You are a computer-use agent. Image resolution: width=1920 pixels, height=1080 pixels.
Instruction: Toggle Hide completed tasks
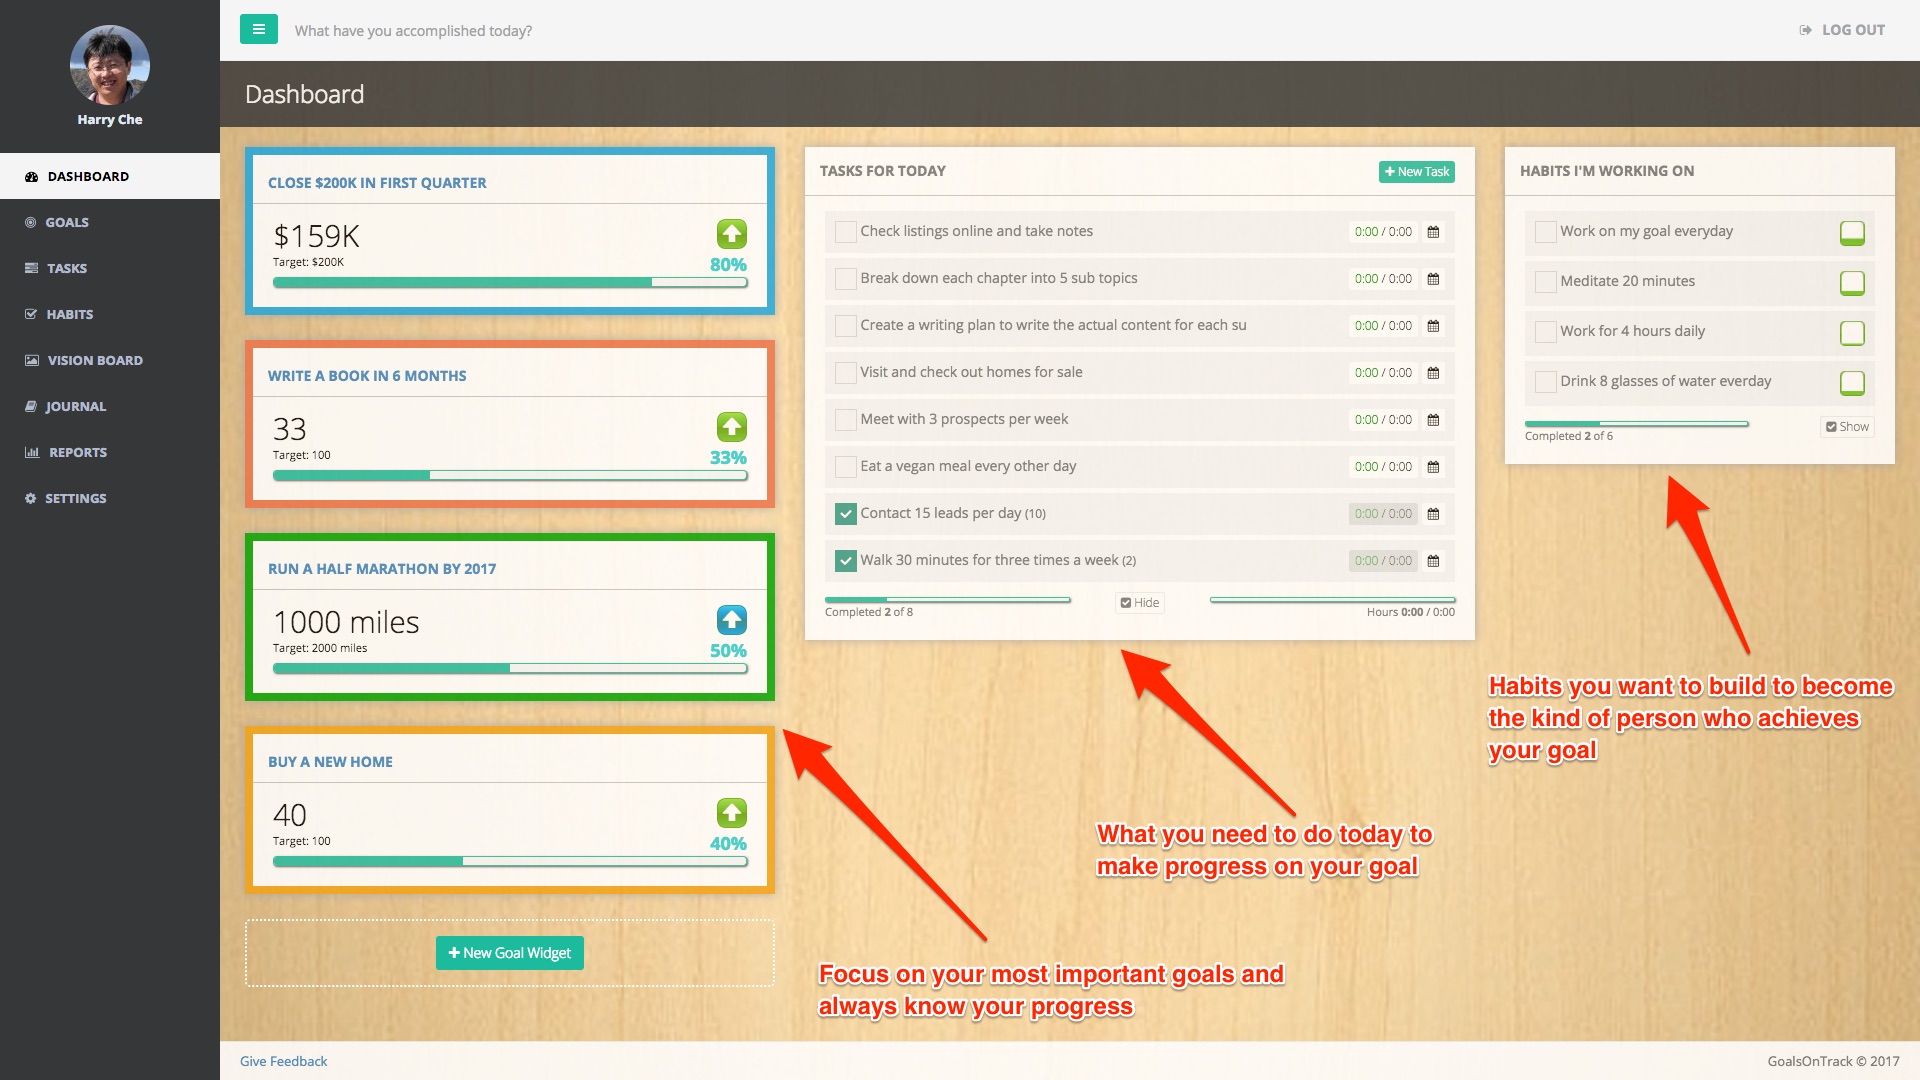point(1139,603)
